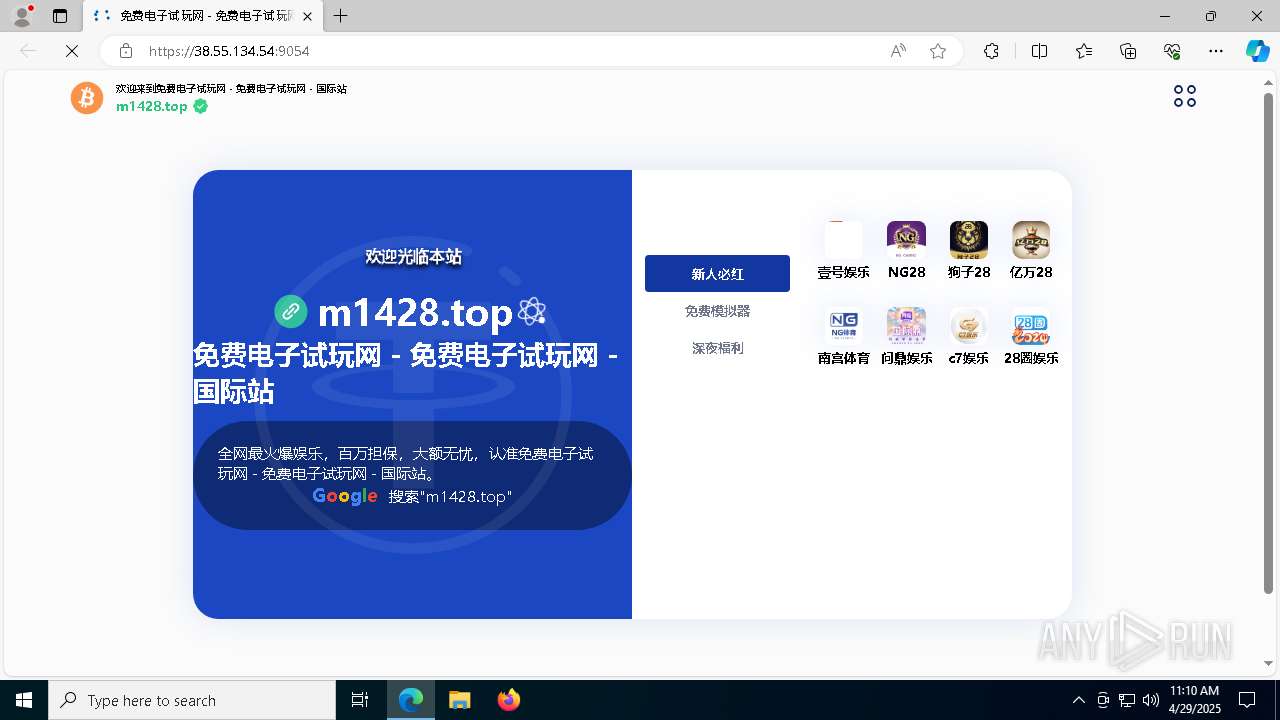Click the scrollbar up arrow

point(1268,81)
